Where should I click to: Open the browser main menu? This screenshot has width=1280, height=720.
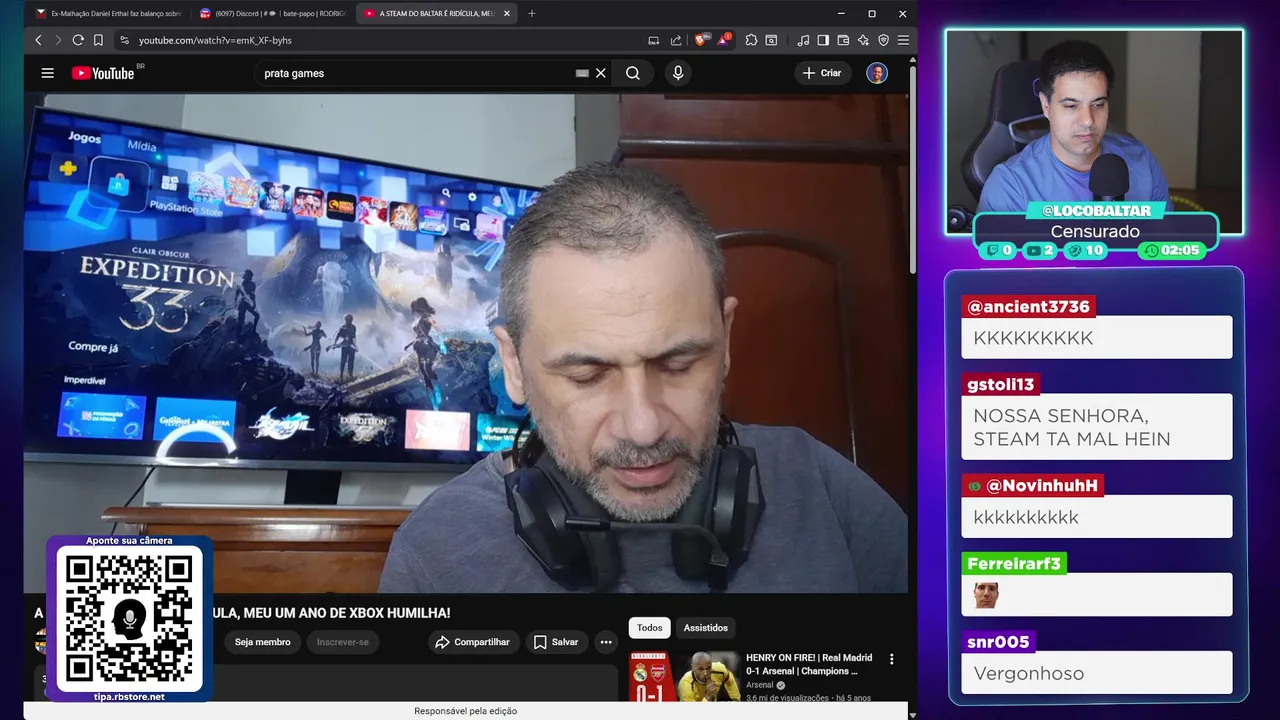click(x=903, y=40)
